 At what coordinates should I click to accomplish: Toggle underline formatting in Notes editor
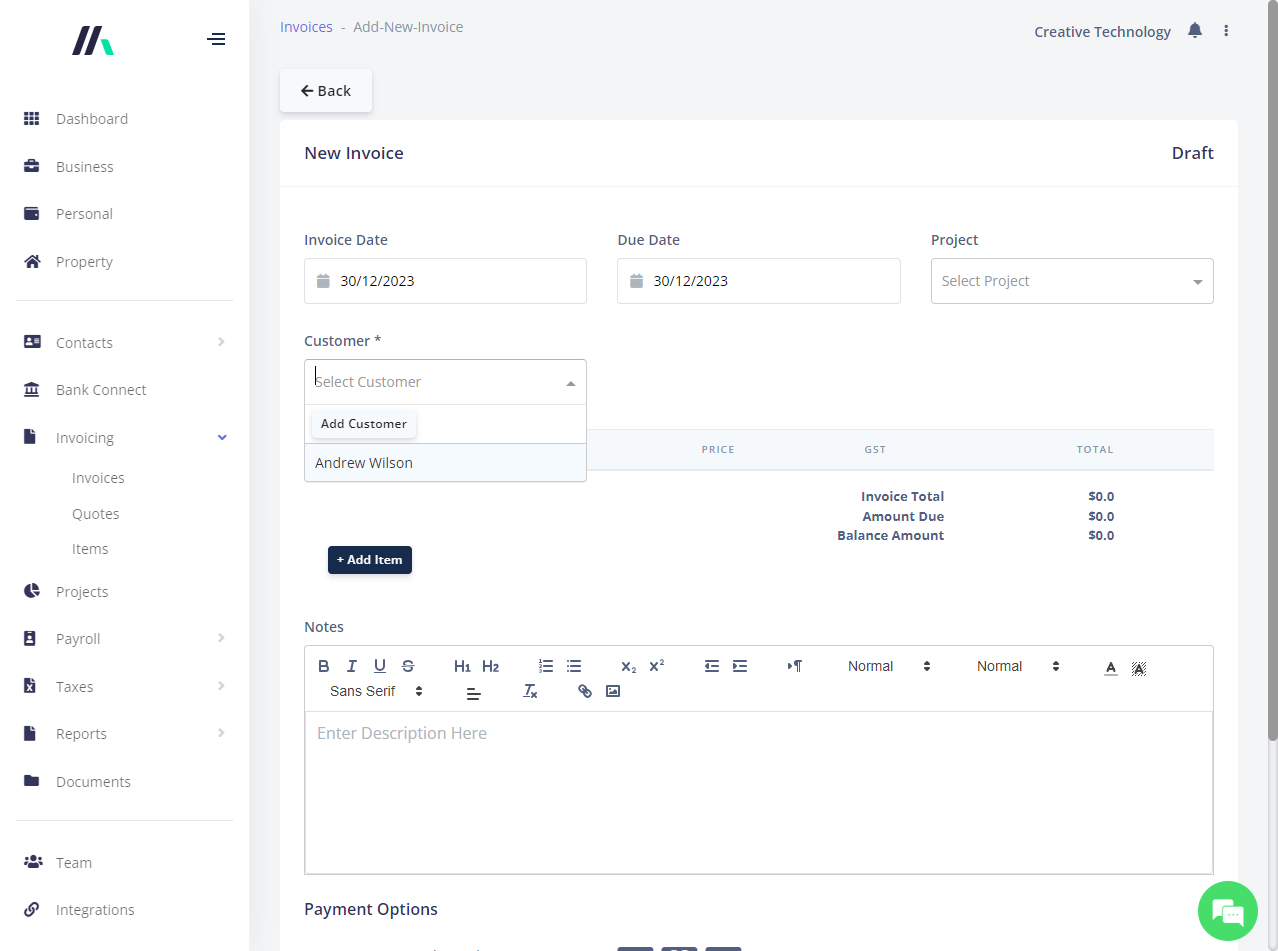coord(380,666)
